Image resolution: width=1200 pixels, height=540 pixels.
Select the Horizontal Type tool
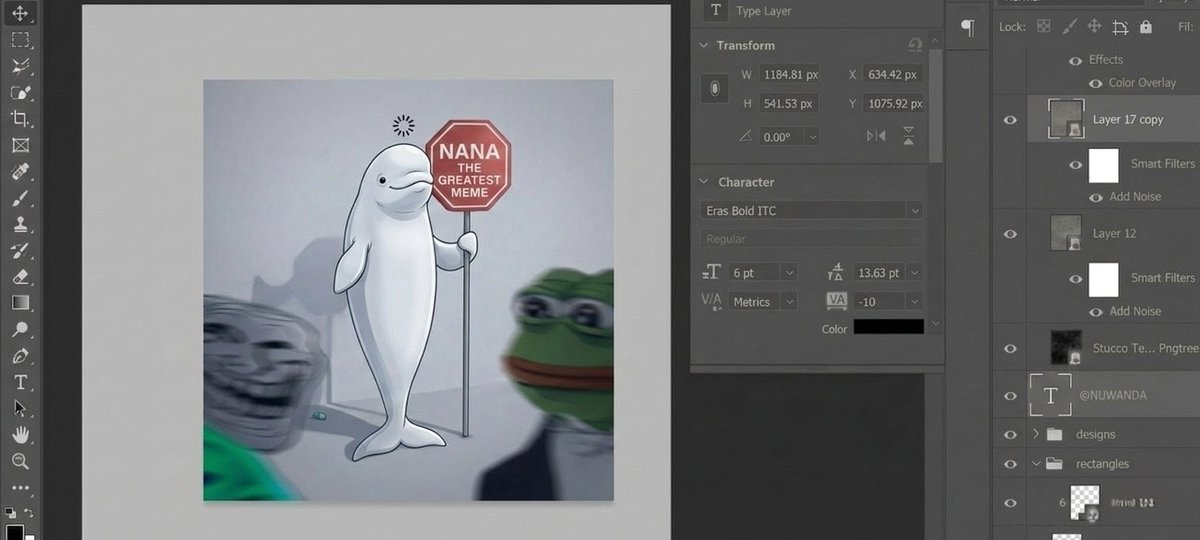pos(20,381)
